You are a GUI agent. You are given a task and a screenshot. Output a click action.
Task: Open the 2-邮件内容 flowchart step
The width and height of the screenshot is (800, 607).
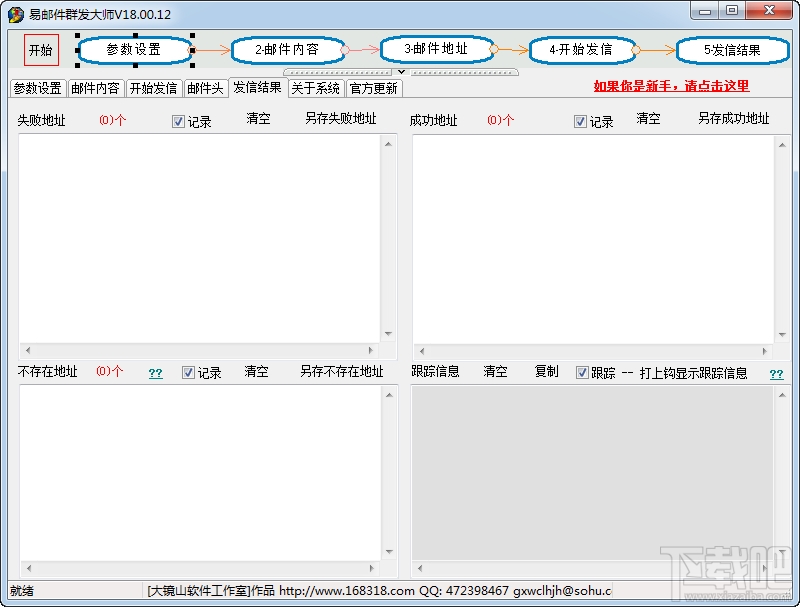pyautogui.click(x=288, y=50)
